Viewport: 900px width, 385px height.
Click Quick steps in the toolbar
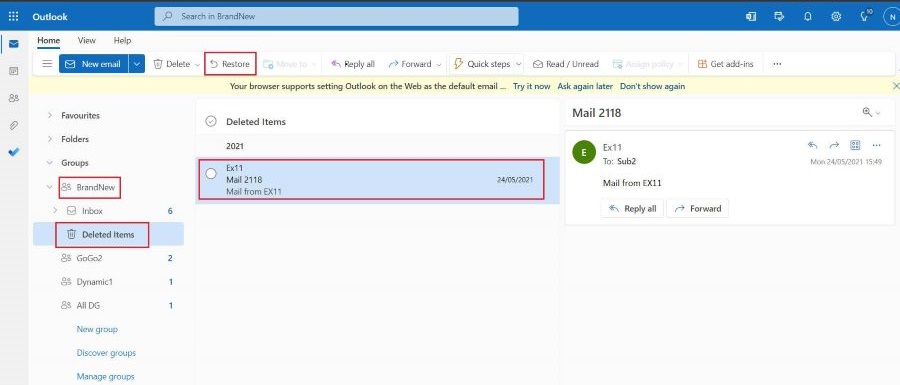(x=482, y=64)
